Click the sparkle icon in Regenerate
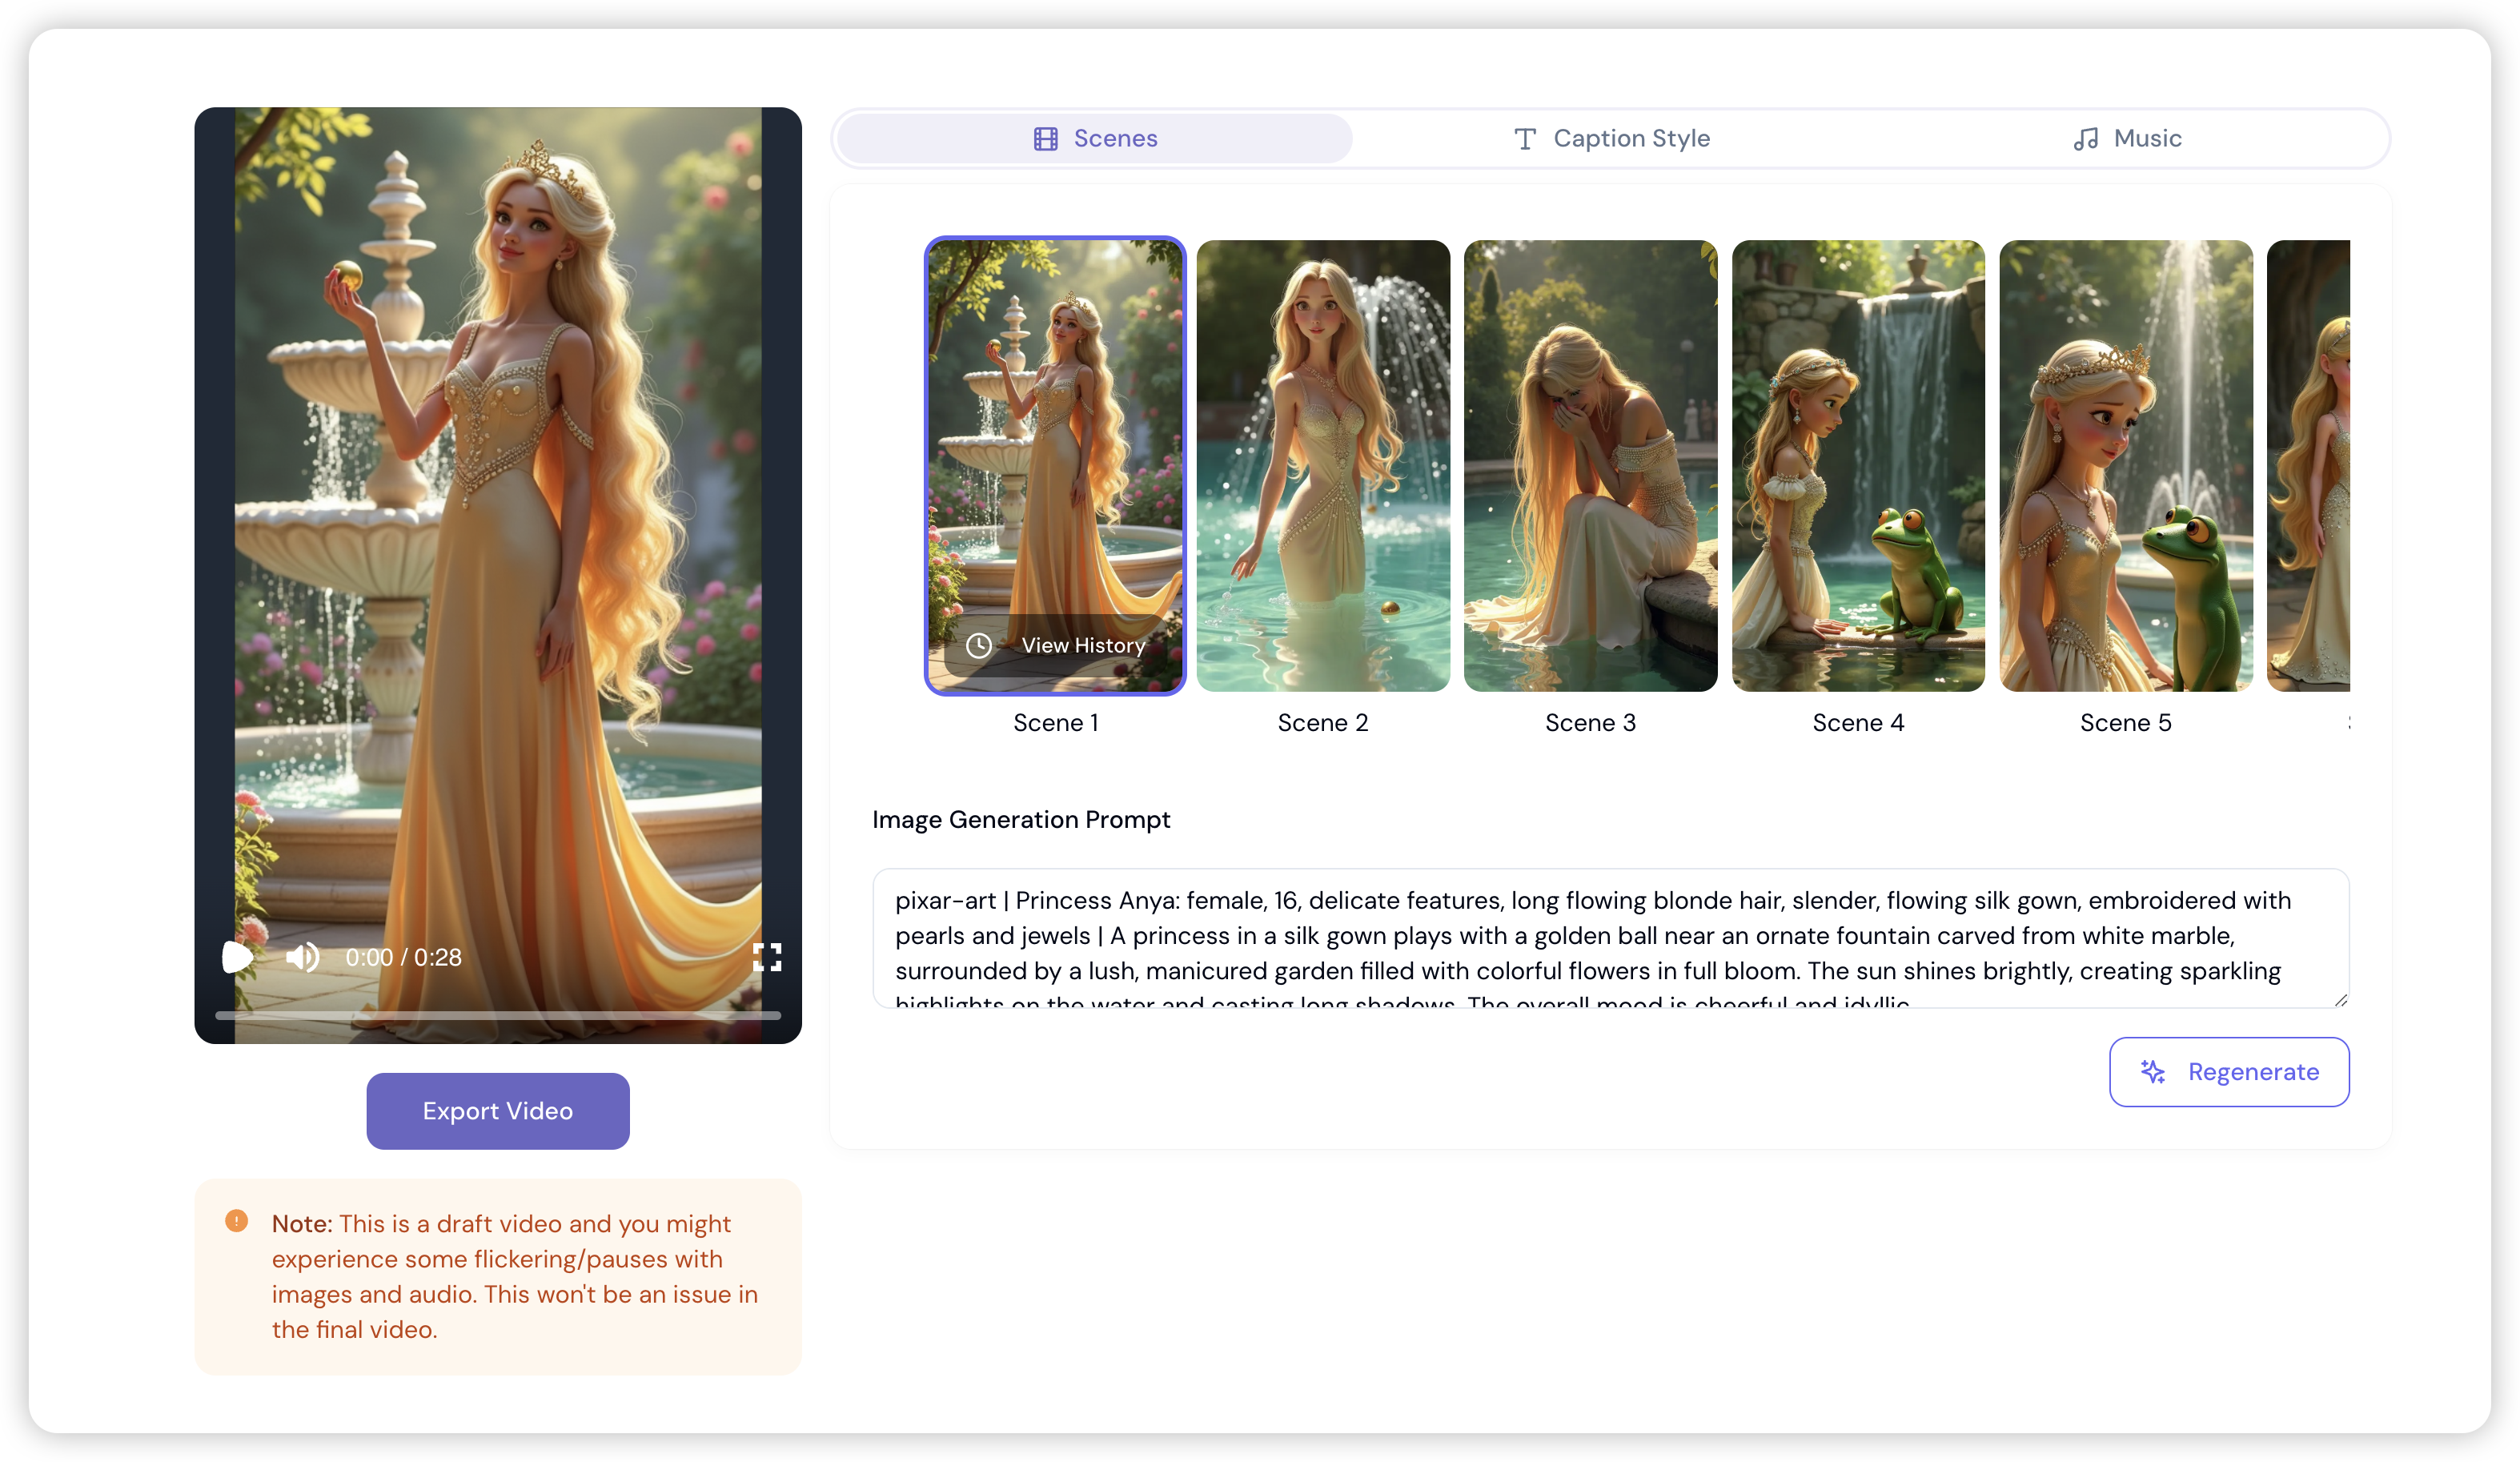2520x1462 pixels. (x=2152, y=1072)
